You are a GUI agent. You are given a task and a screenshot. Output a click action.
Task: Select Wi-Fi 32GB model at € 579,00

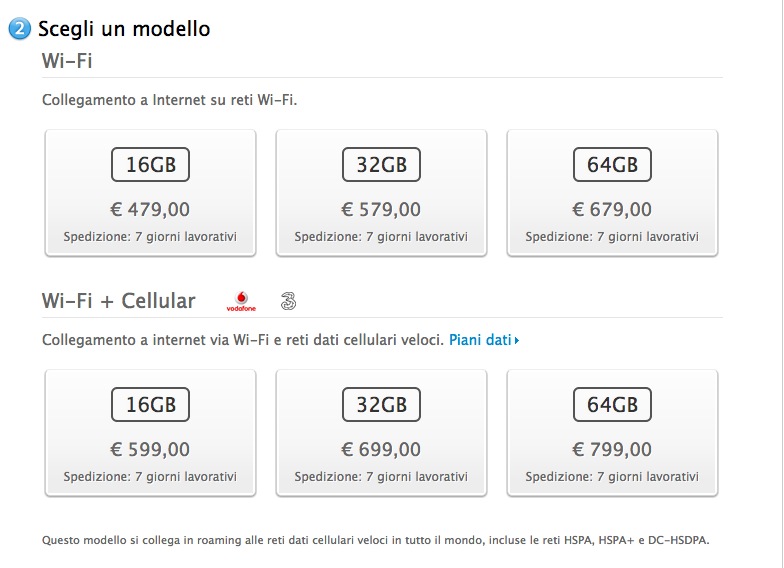point(382,193)
